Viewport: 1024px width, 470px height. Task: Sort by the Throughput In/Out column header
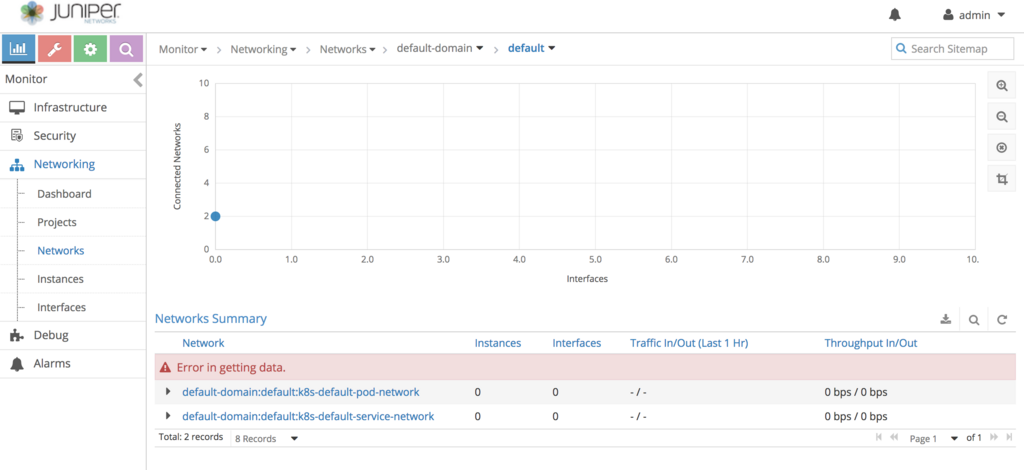[x=871, y=343]
